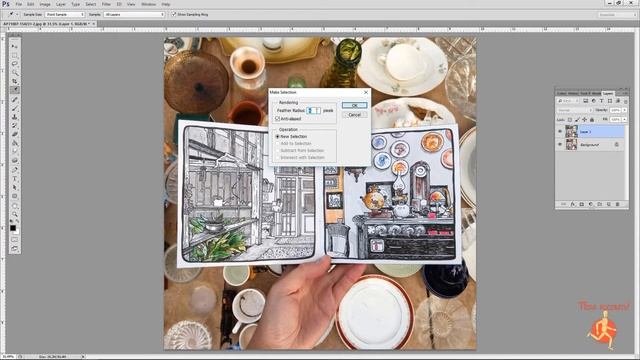Click the add layer mask icon
Screen dimensions: 640x360
tap(582, 204)
